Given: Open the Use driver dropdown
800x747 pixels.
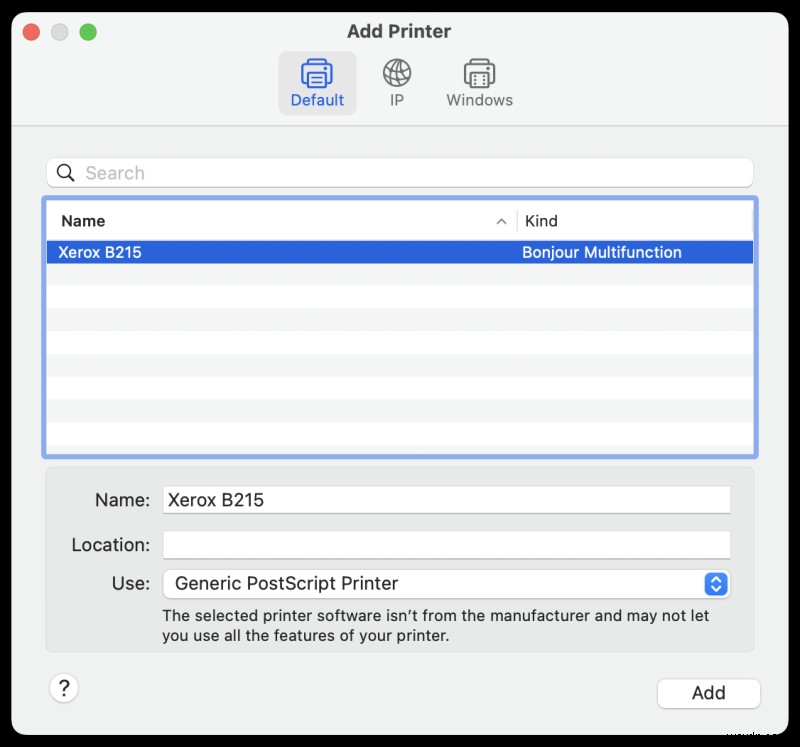Looking at the screenshot, I should (446, 584).
